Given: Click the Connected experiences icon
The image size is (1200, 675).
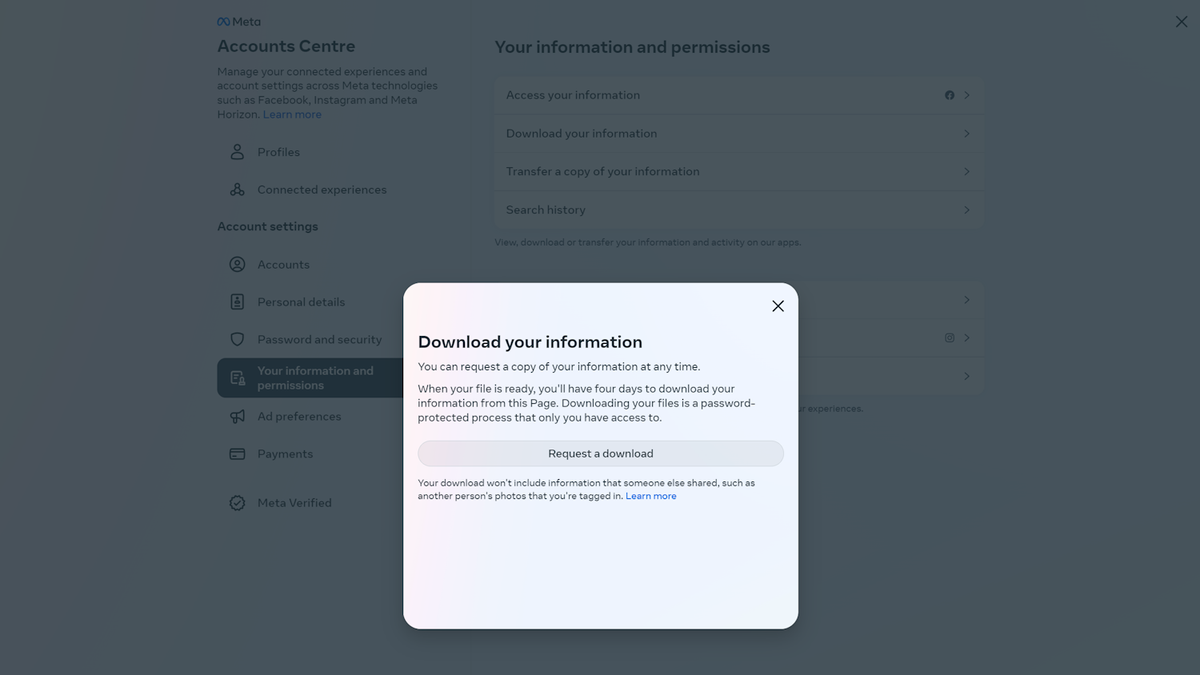Looking at the screenshot, I should click(x=237, y=189).
